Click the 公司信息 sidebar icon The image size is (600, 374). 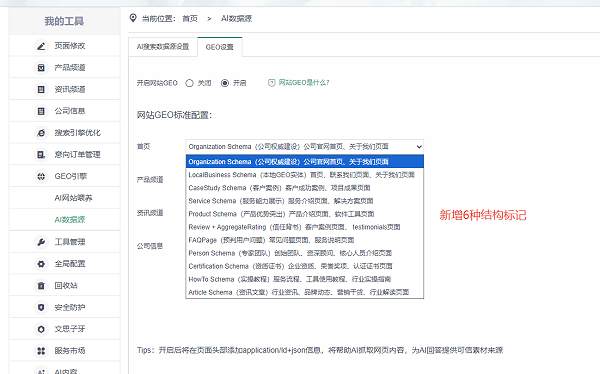pyautogui.click(x=41, y=111)
